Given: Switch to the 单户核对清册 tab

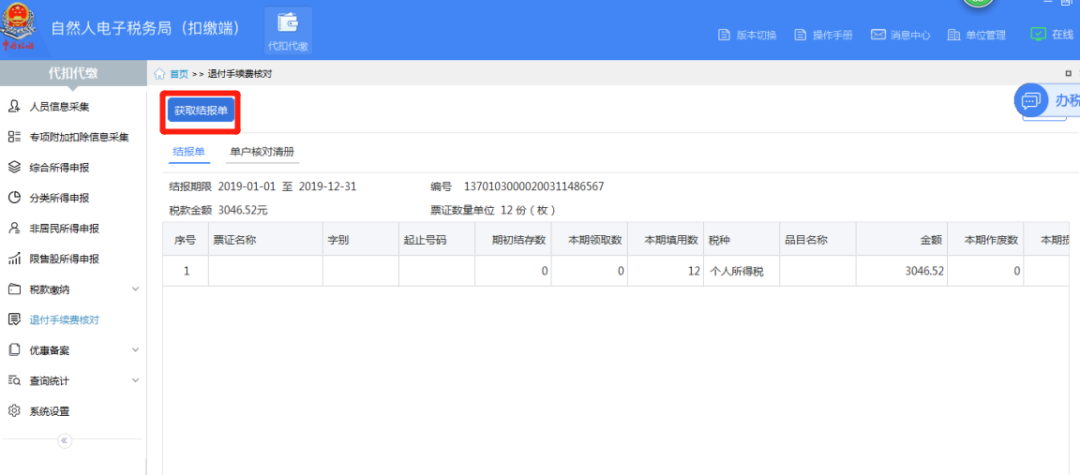Looking at the screenshot, I should tap(262, 152).
